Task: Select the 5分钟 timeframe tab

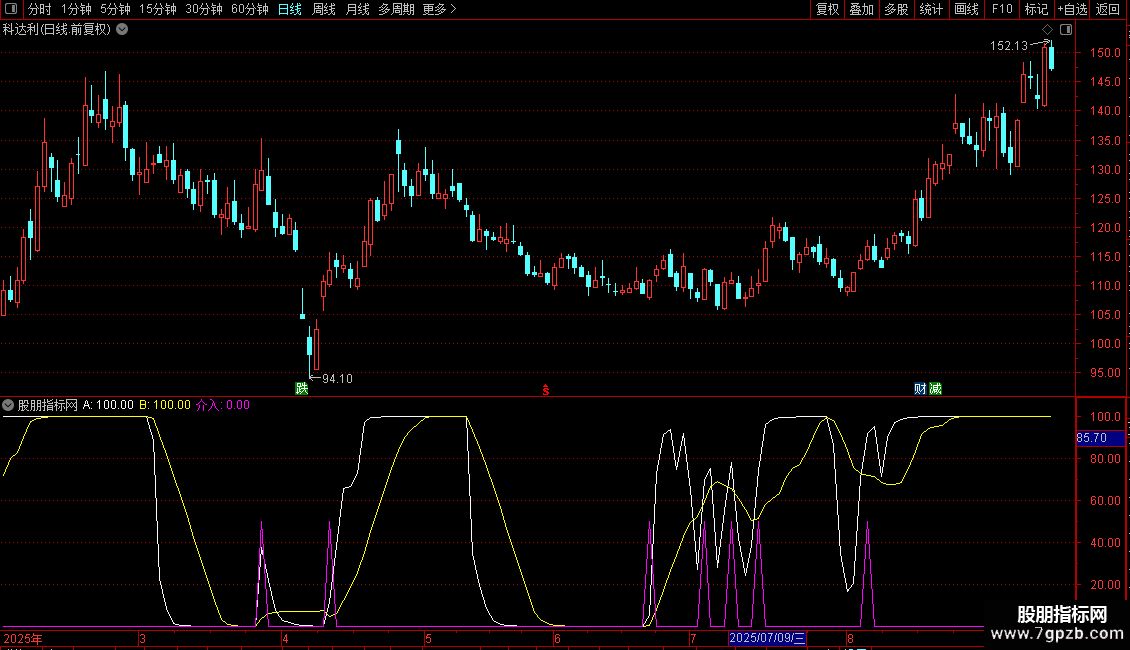Action: point(115,9)
